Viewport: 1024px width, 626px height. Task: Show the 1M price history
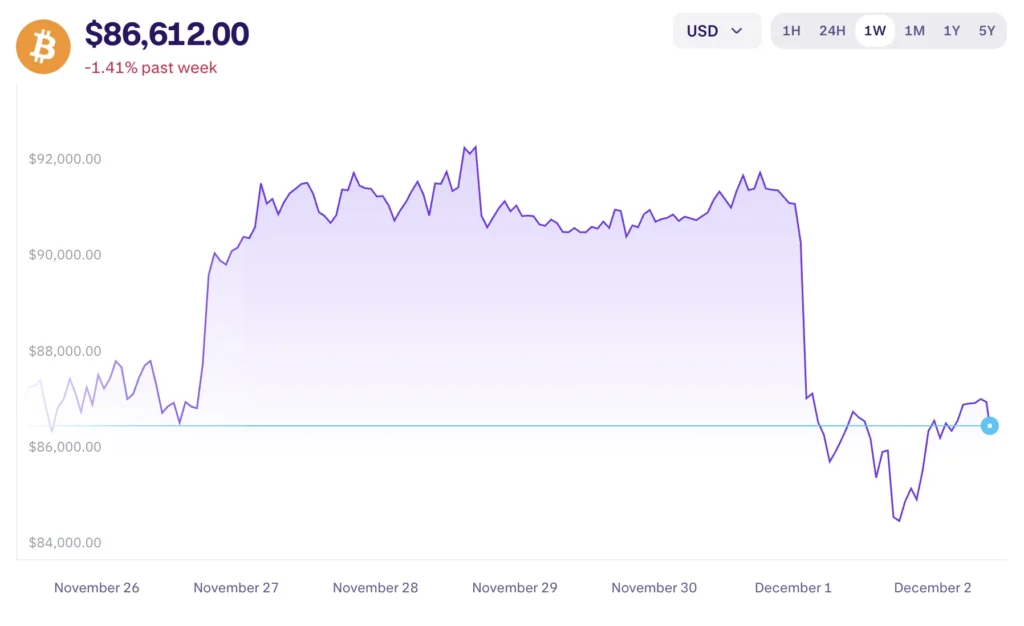pos(914,31)
